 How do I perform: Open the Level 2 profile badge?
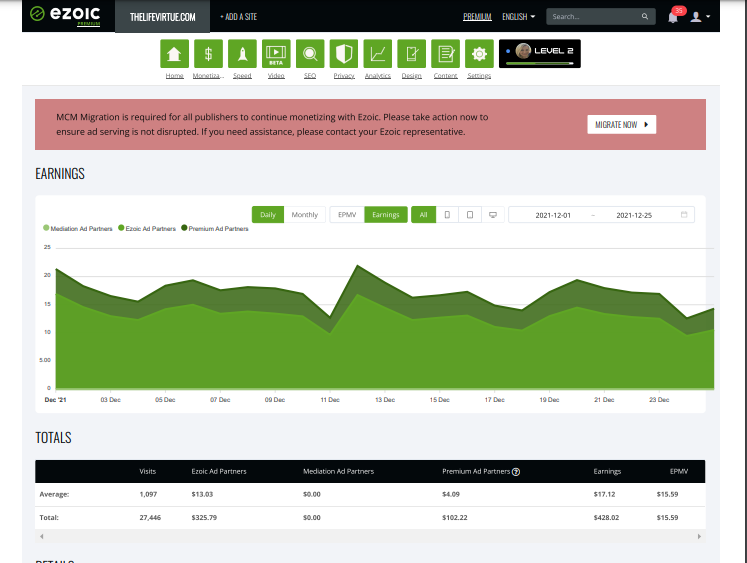(x=539, y=54)
